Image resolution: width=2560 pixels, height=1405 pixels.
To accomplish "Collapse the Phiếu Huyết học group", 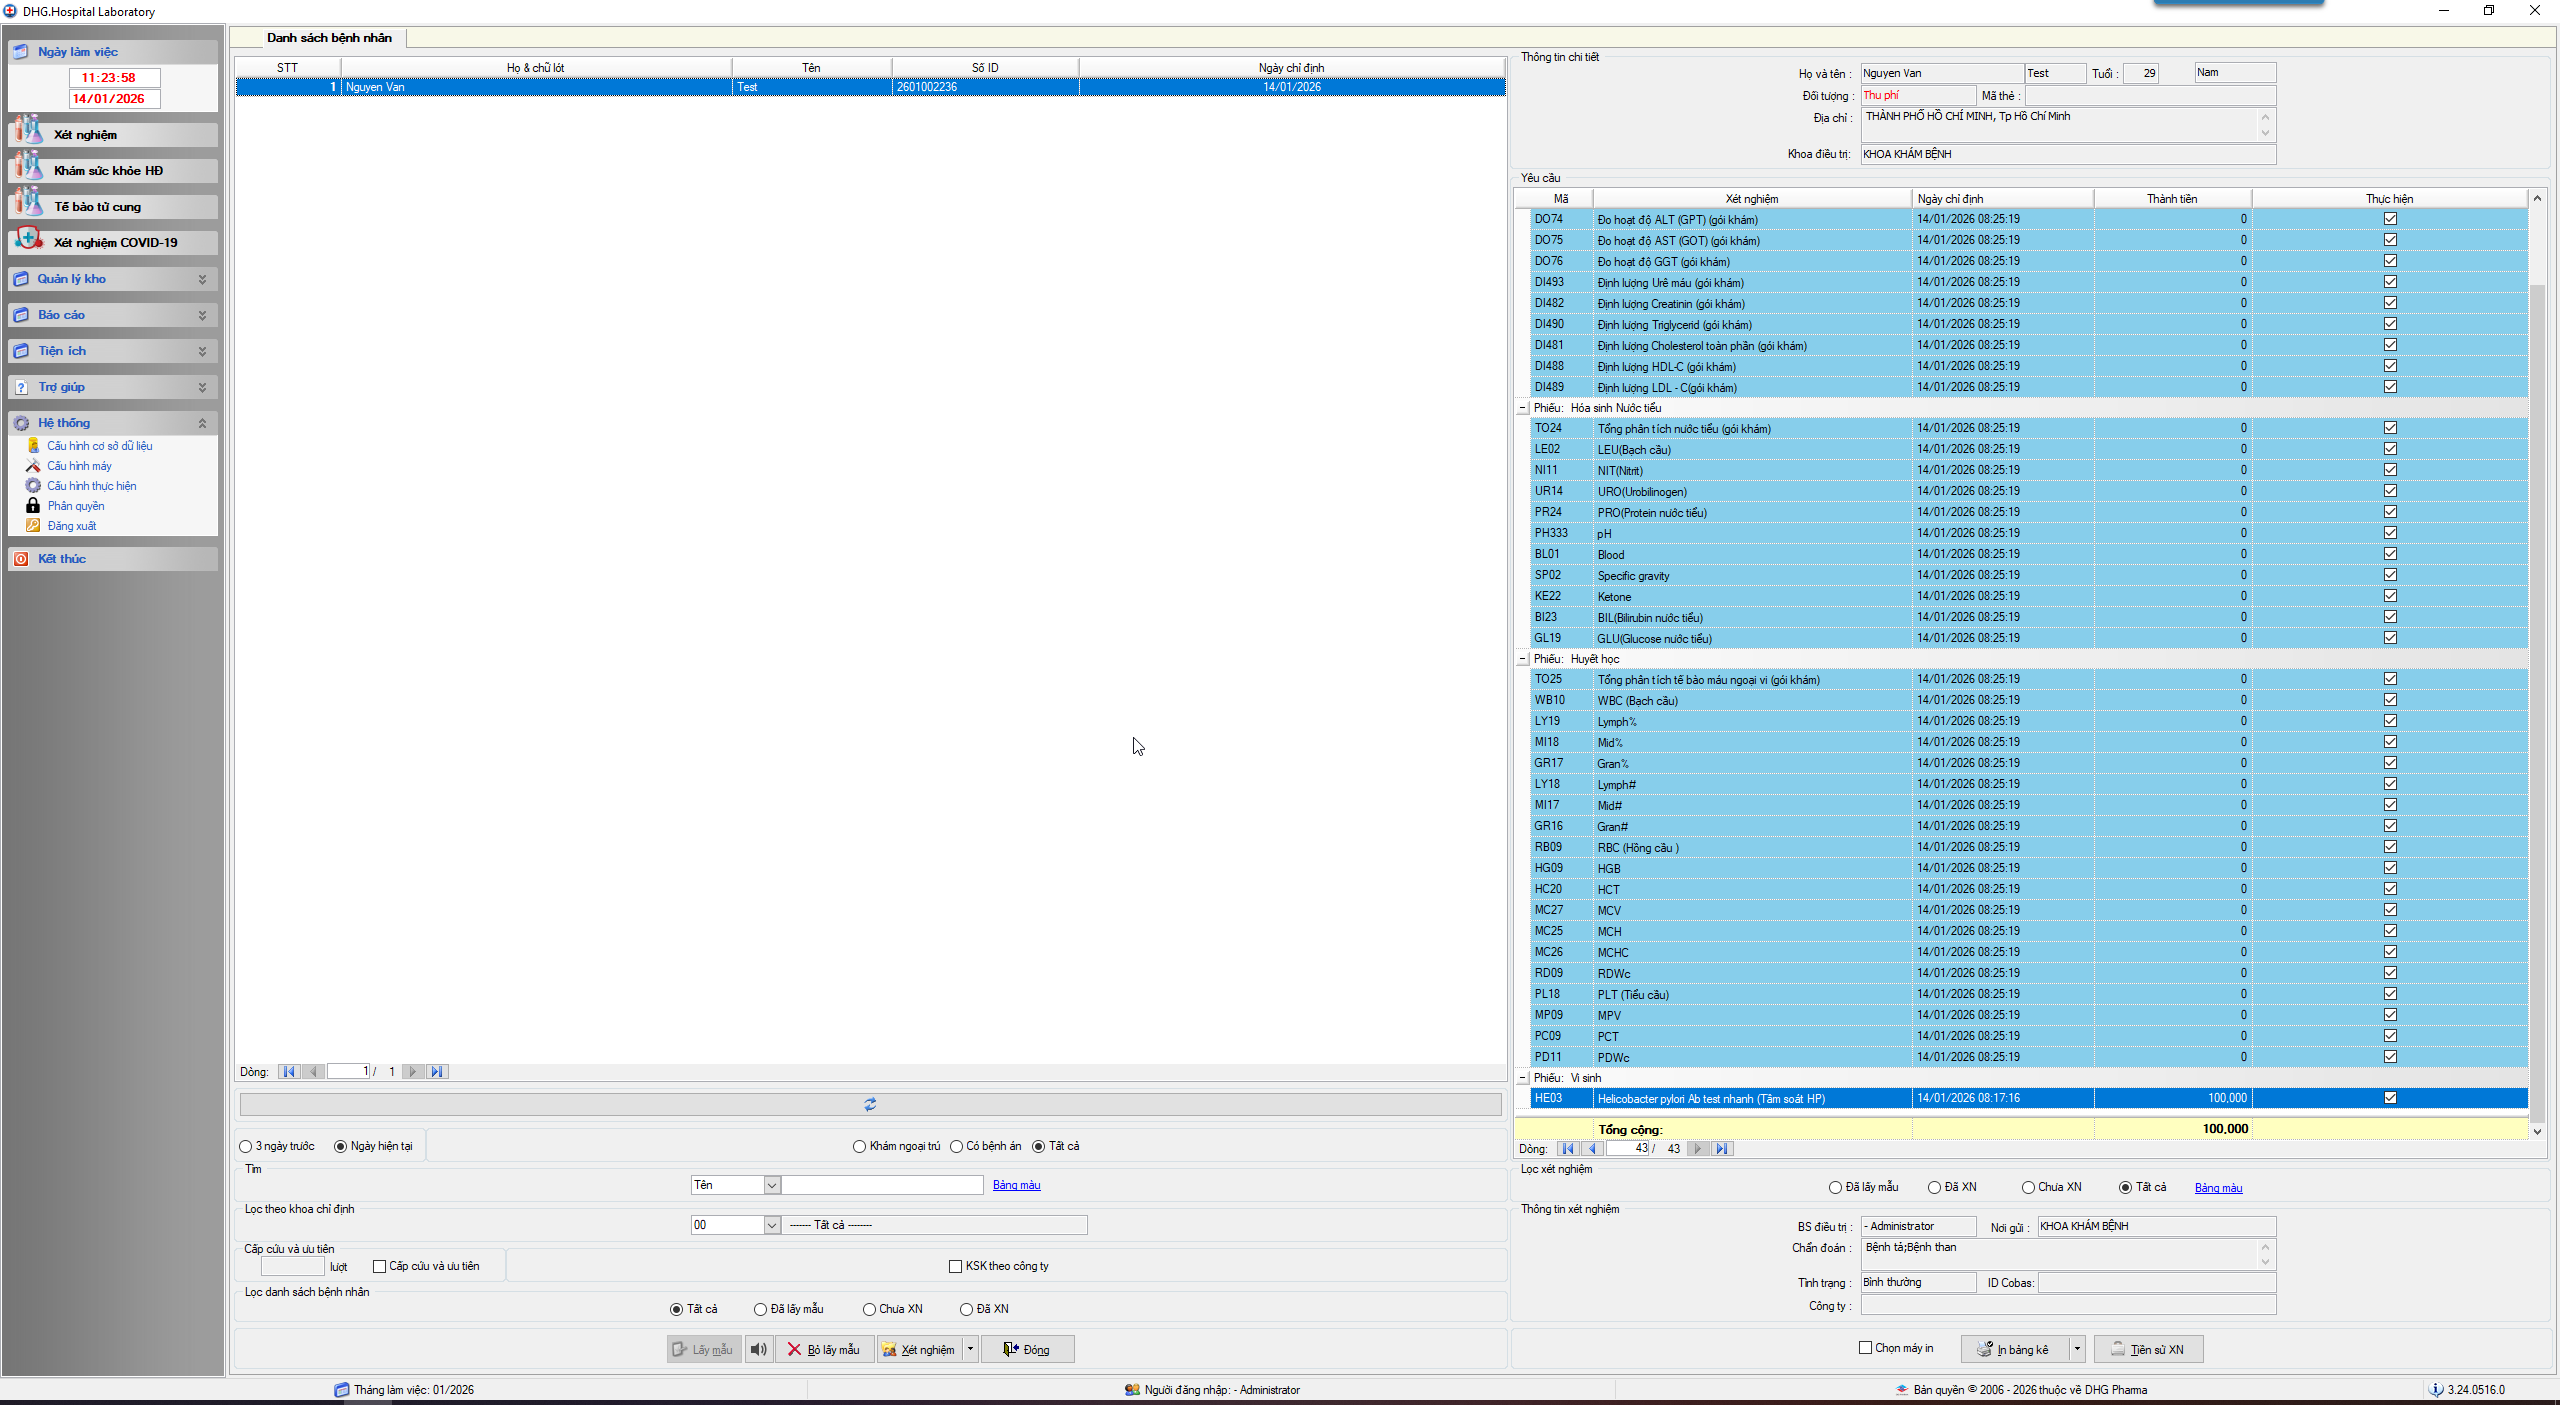I will (1523, 659).
